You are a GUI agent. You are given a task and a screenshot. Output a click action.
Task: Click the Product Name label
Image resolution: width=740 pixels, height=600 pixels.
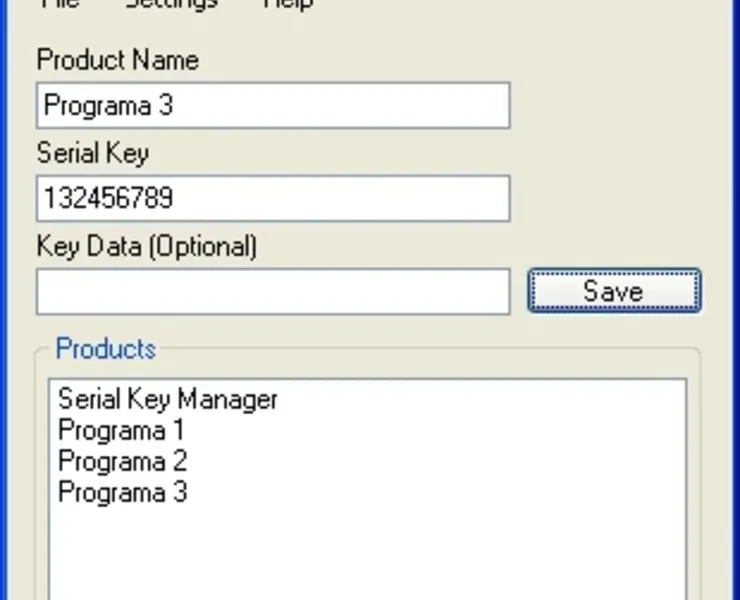[117, 60]
